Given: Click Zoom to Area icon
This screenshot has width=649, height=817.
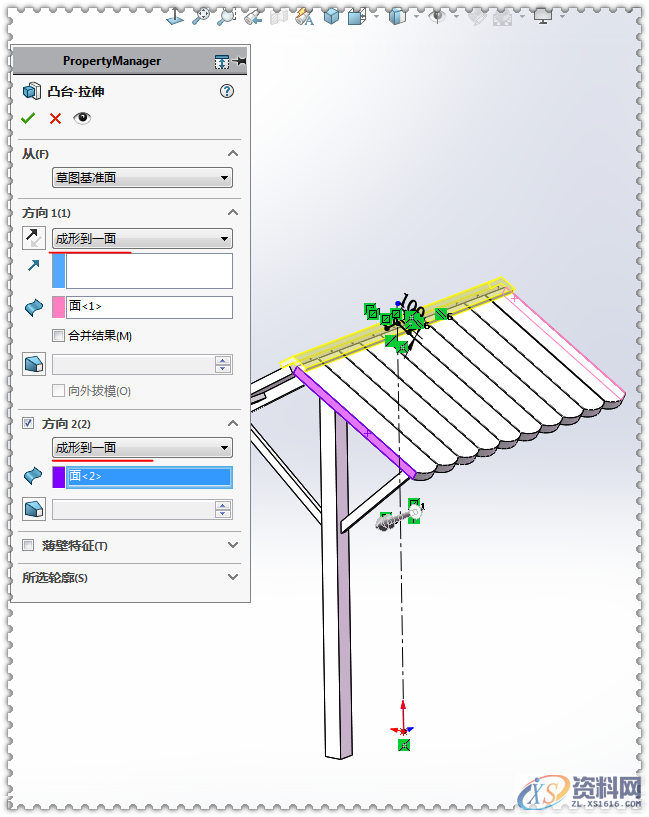Looking at the screenshot, I should [x=227, y=17].
